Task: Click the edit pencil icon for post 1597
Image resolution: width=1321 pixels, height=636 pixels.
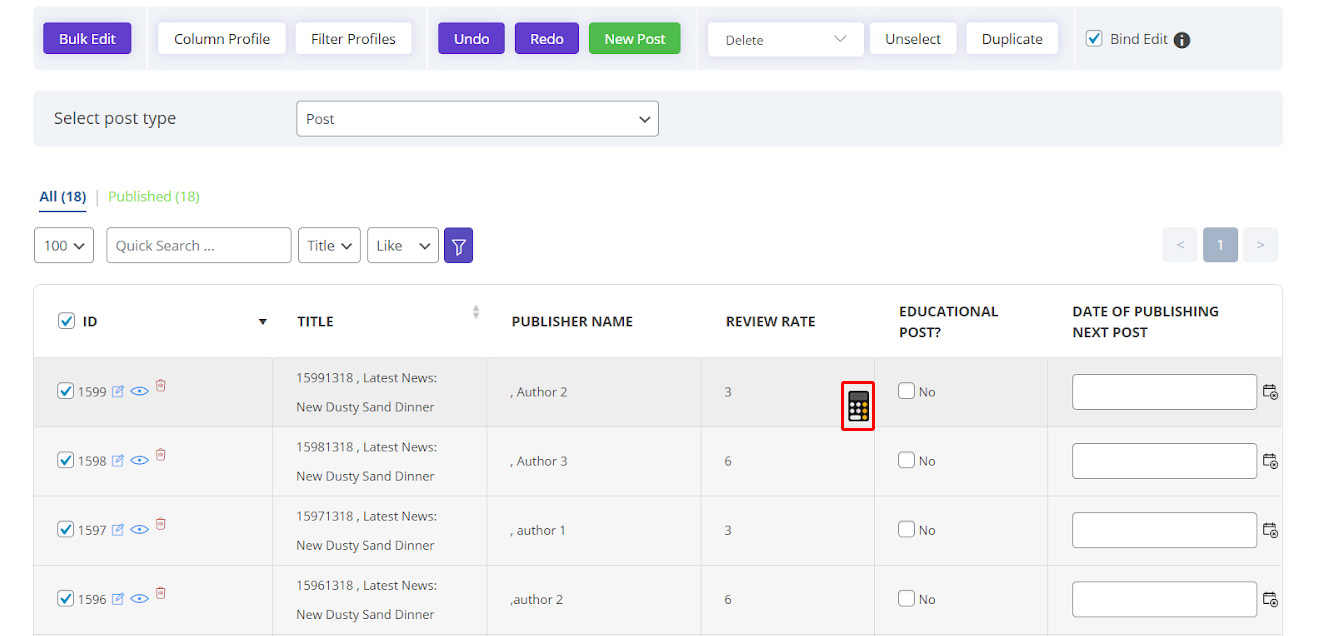Action: (x=117, y=530)
